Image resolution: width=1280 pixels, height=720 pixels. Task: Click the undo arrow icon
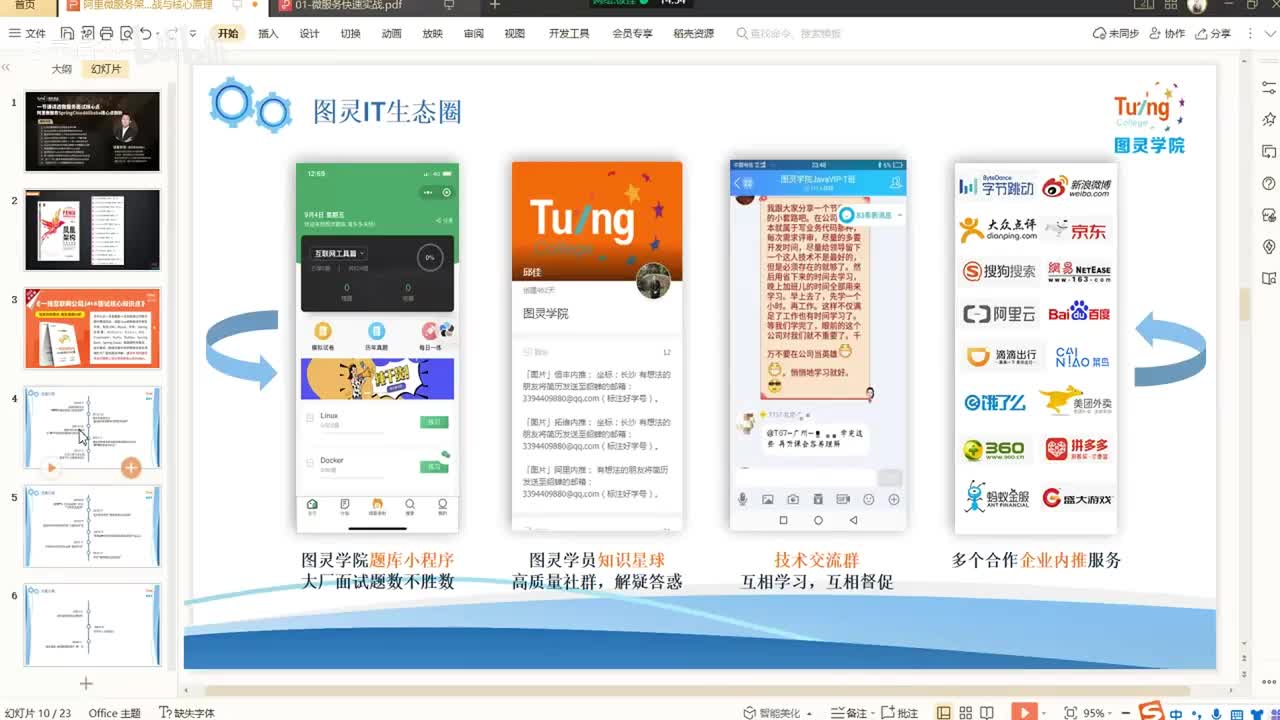(146, 33)
